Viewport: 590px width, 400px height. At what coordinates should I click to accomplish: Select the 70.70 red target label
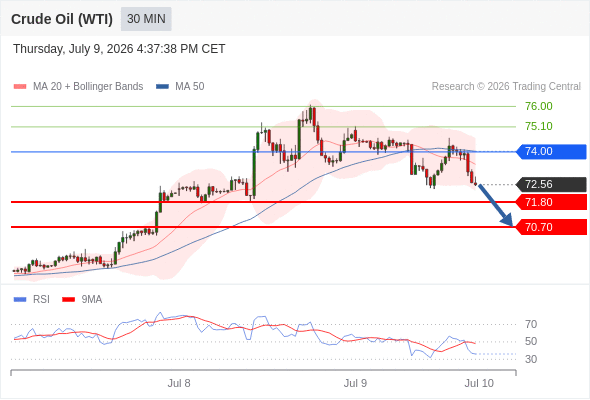[x=551, y=227]
